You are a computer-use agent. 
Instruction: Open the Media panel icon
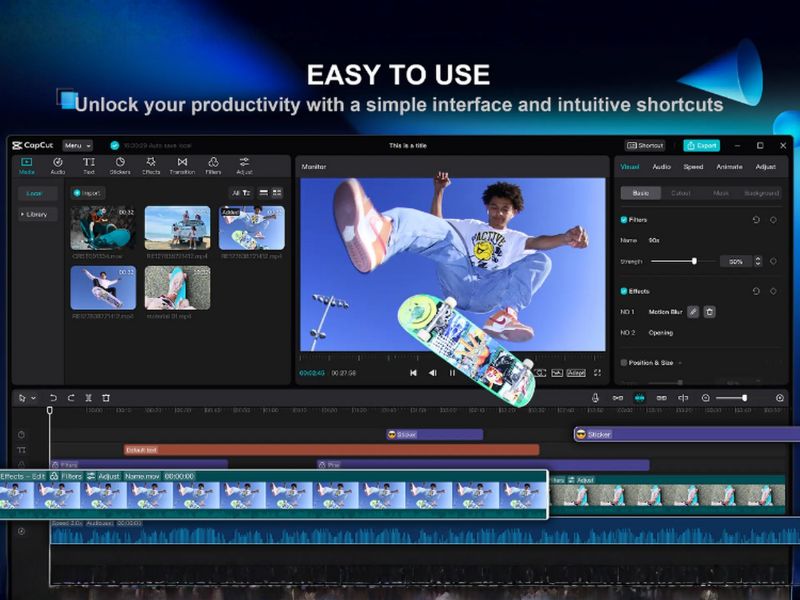point(27,162)
